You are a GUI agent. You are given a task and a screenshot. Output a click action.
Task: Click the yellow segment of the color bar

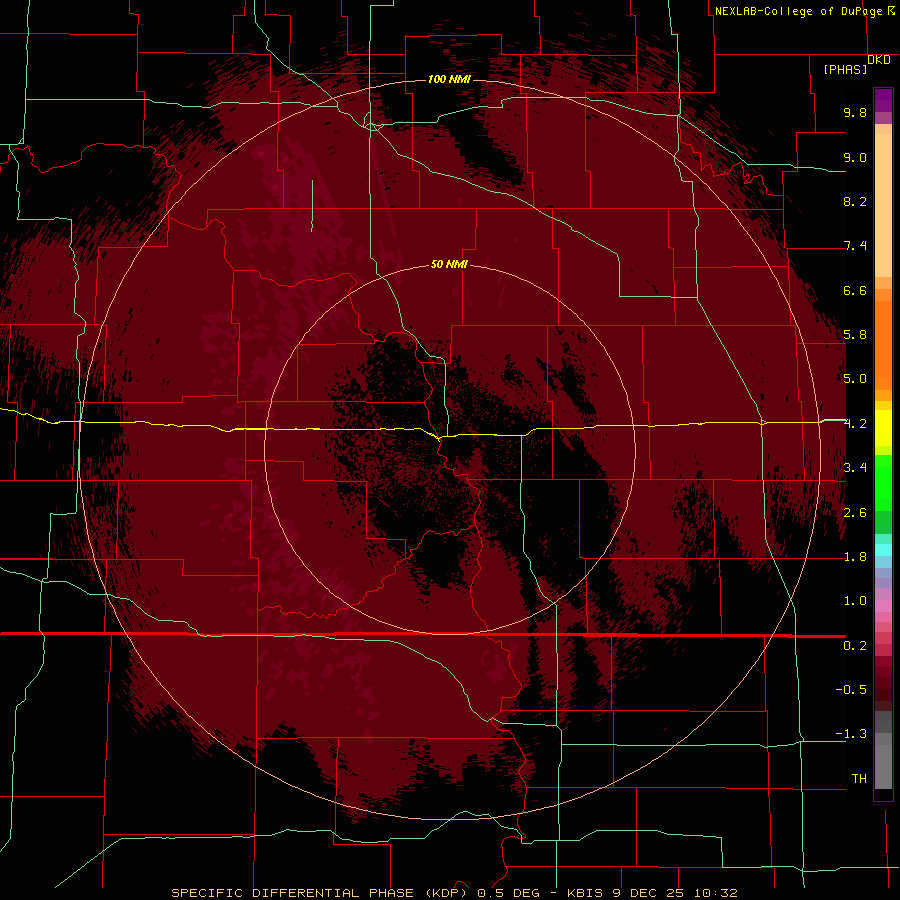coord(883,428)
